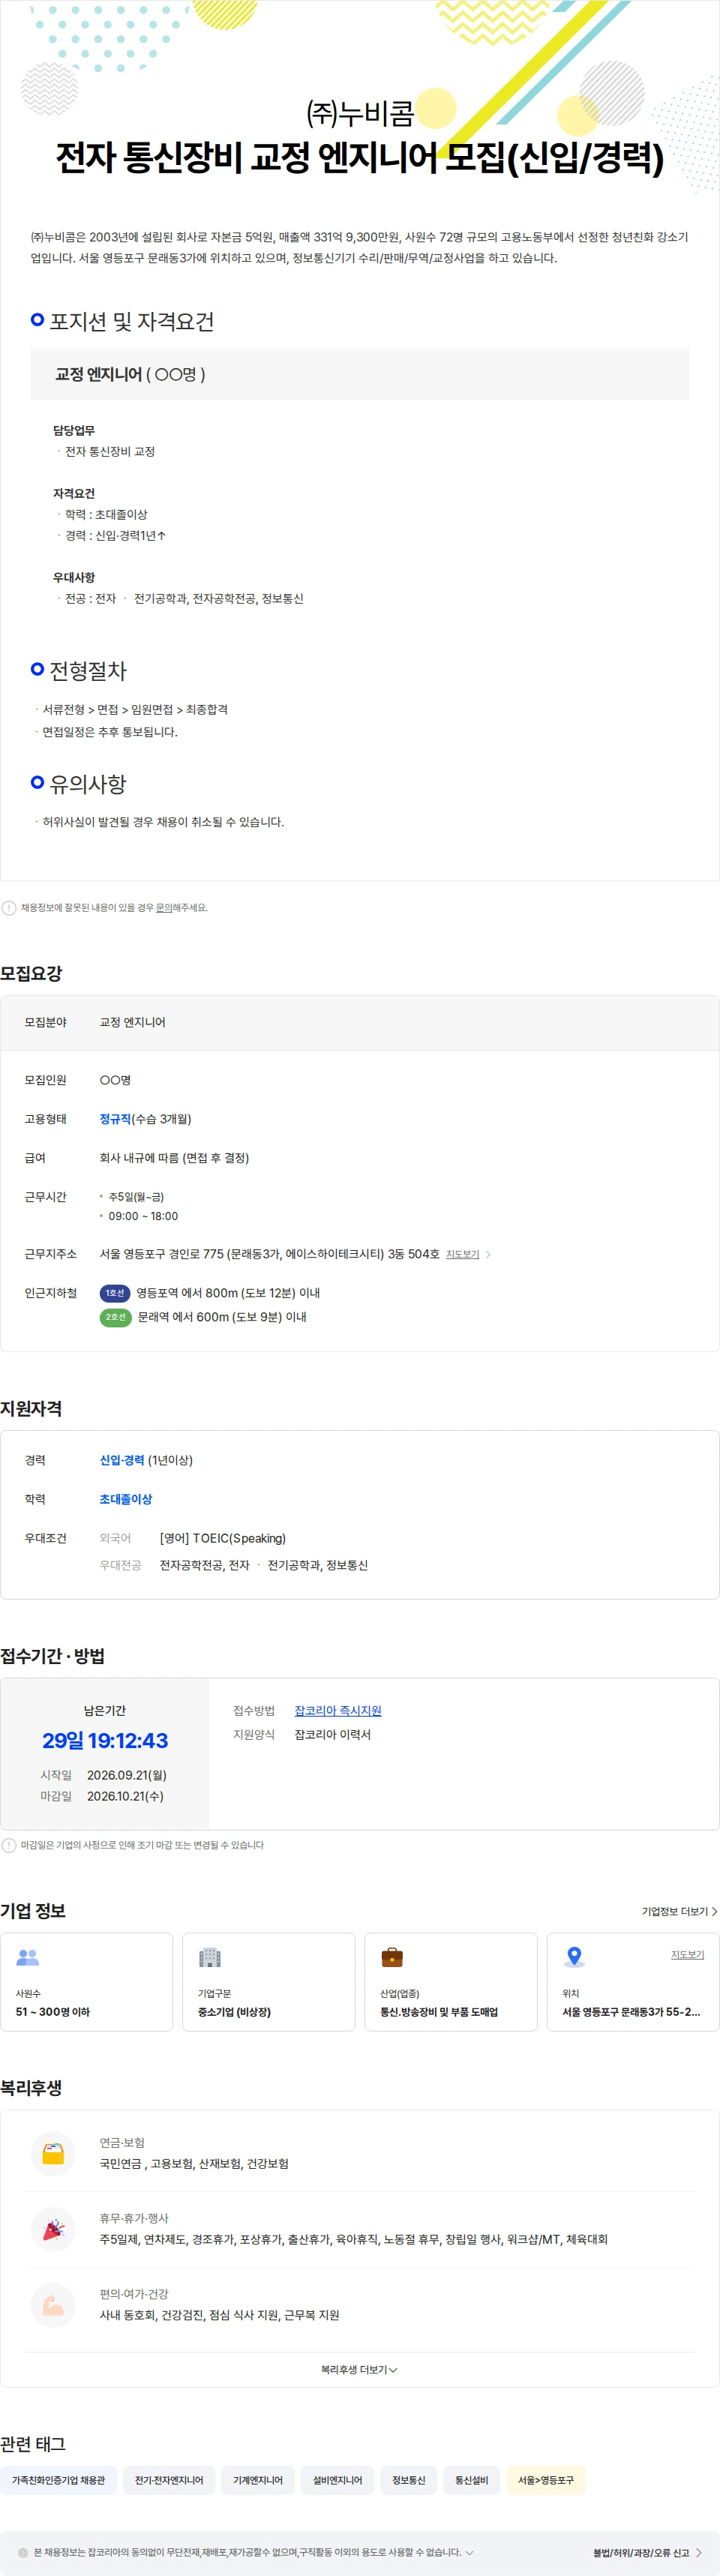Screen dimensions: 720x2576
Task: Click the 편의·여가·건강 muscle icon
Action: coord(53,2305)
